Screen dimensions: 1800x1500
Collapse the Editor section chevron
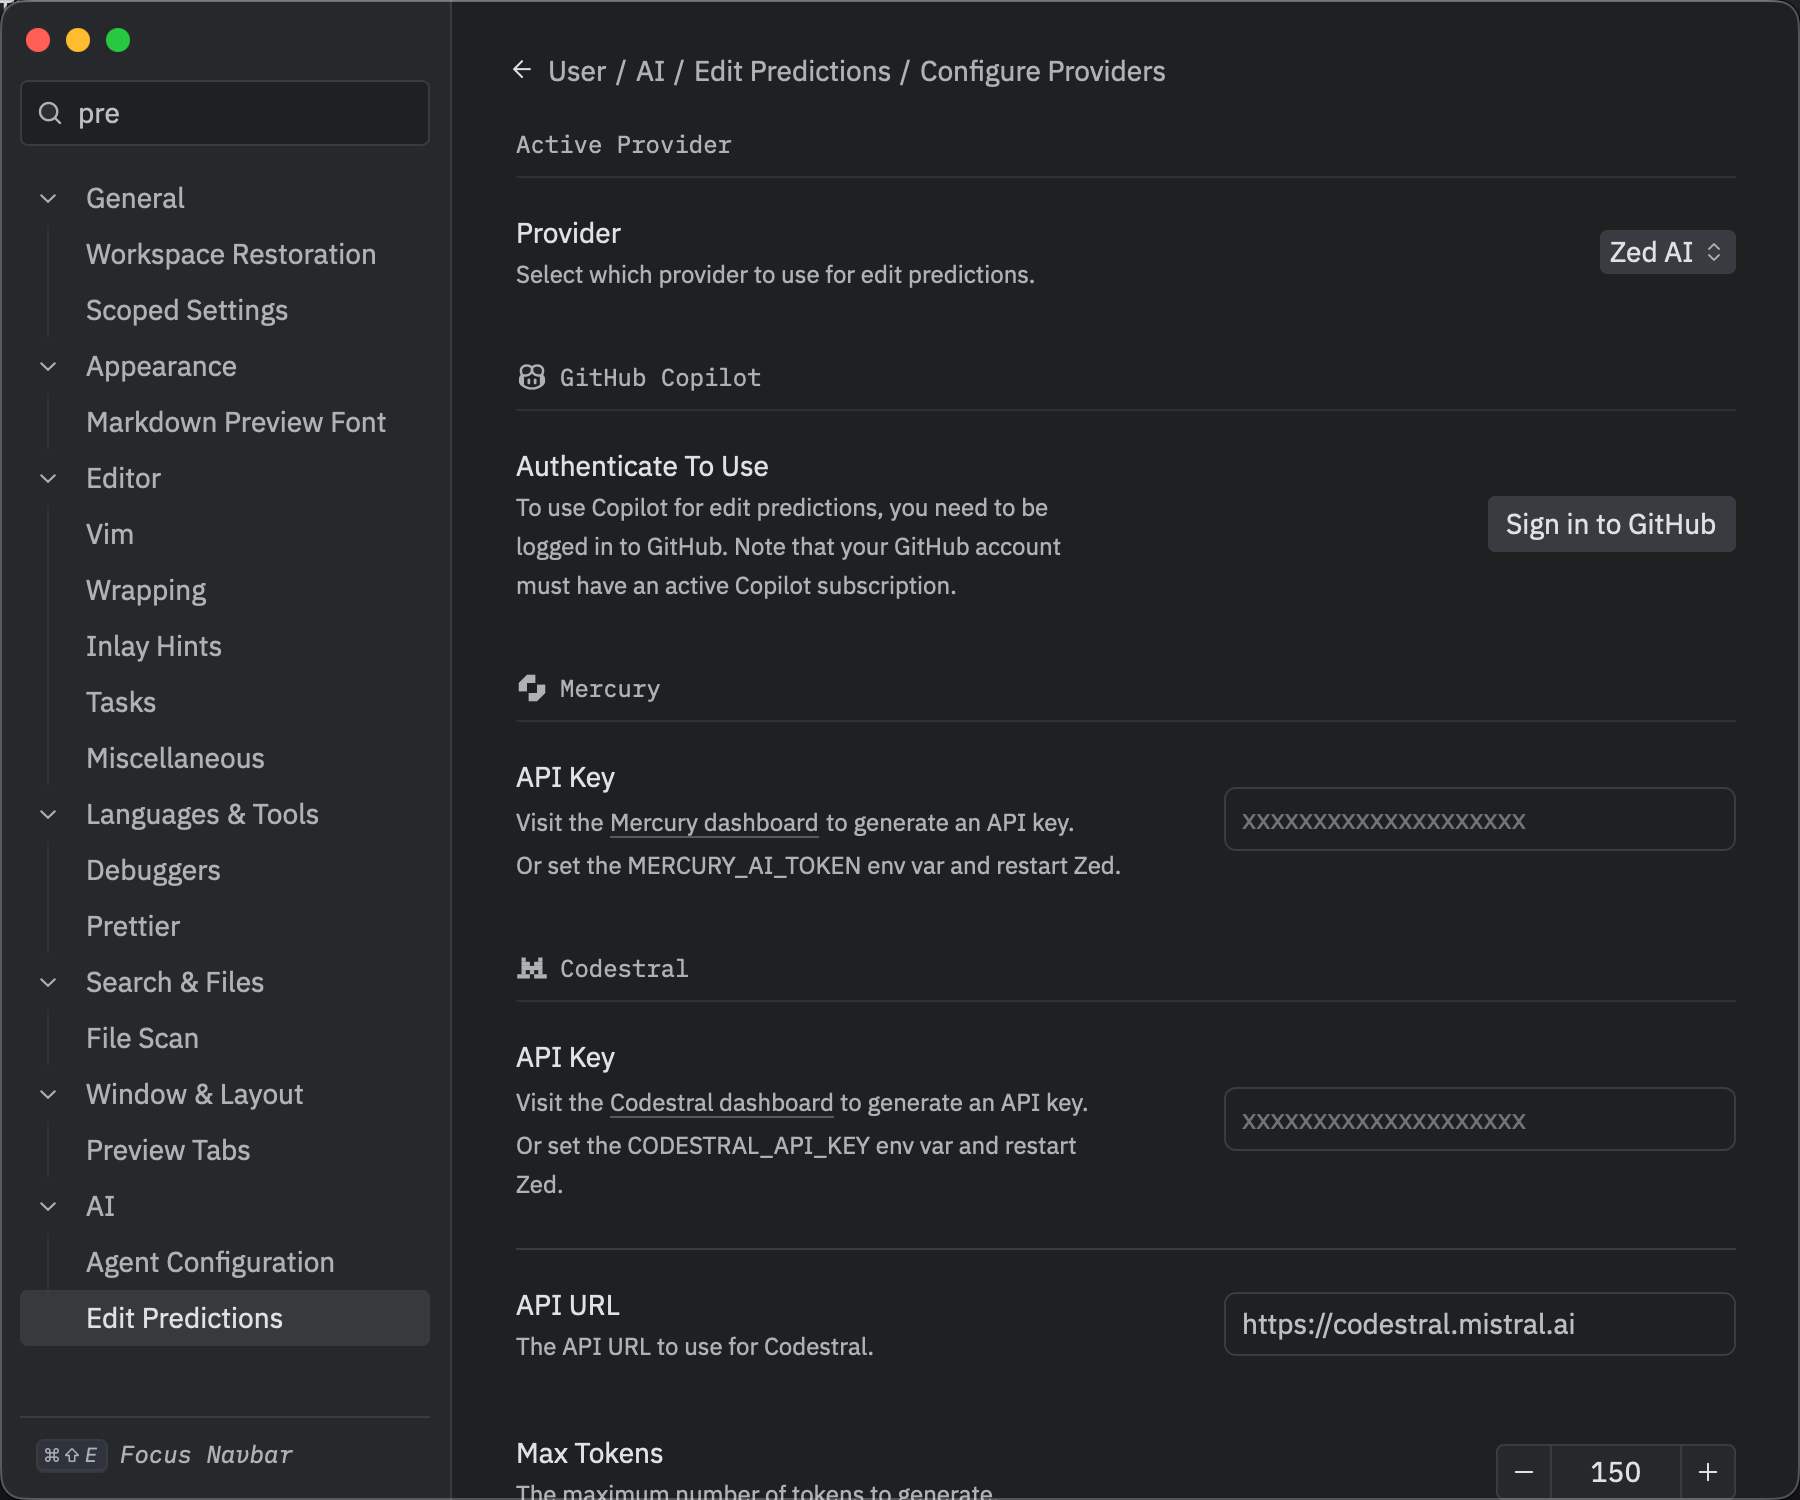48,478
